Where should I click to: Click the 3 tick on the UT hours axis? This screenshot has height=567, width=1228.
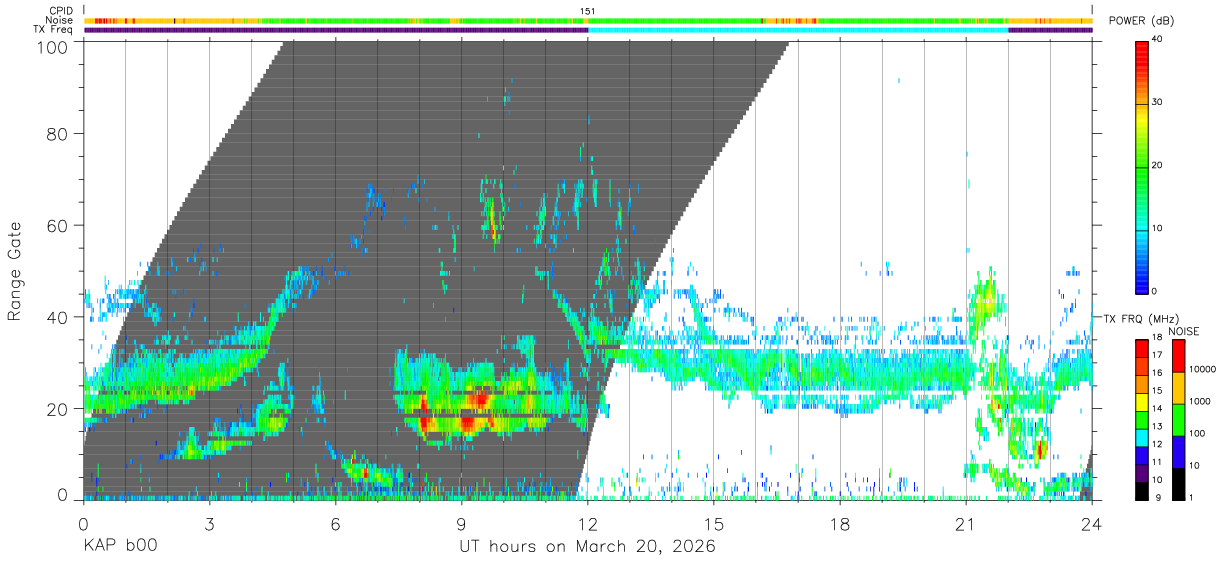click(209, 524)
